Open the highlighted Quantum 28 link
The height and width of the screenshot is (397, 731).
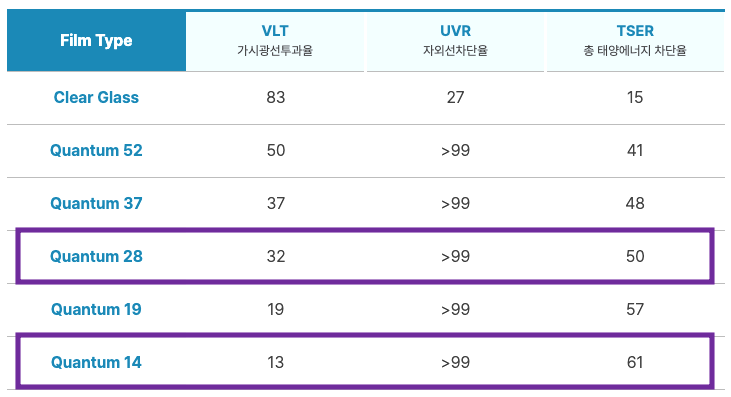pyautogui.click(x=96, y=256)
